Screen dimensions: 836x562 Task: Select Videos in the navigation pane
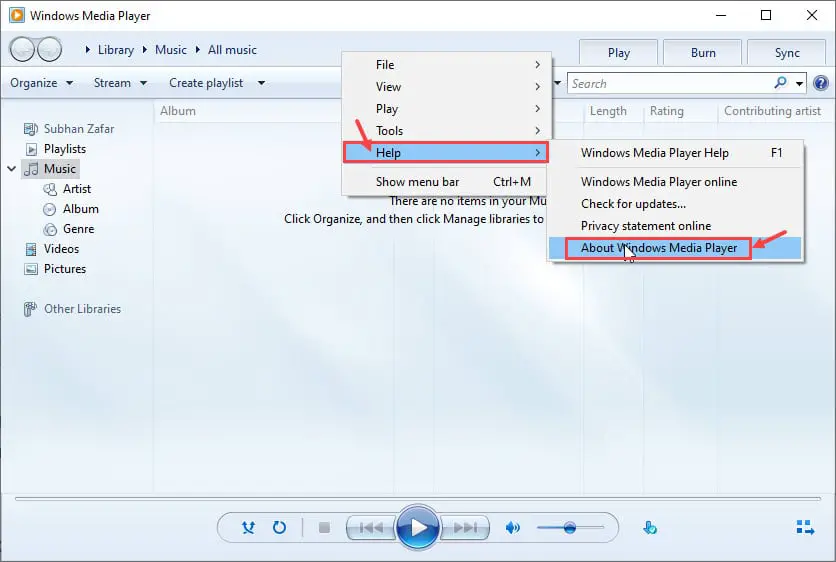pyautogui.click(x=52, y=249)
